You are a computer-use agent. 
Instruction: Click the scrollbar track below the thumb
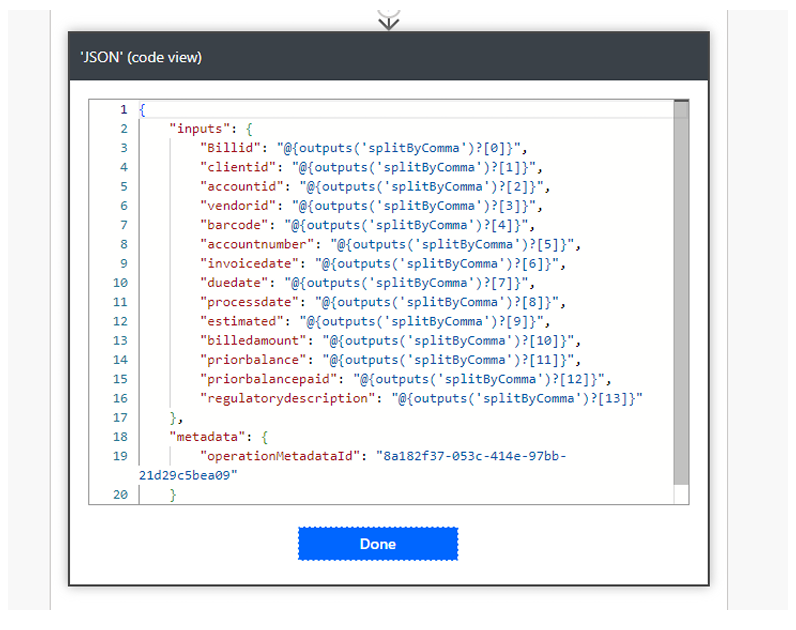coord(681,494)
